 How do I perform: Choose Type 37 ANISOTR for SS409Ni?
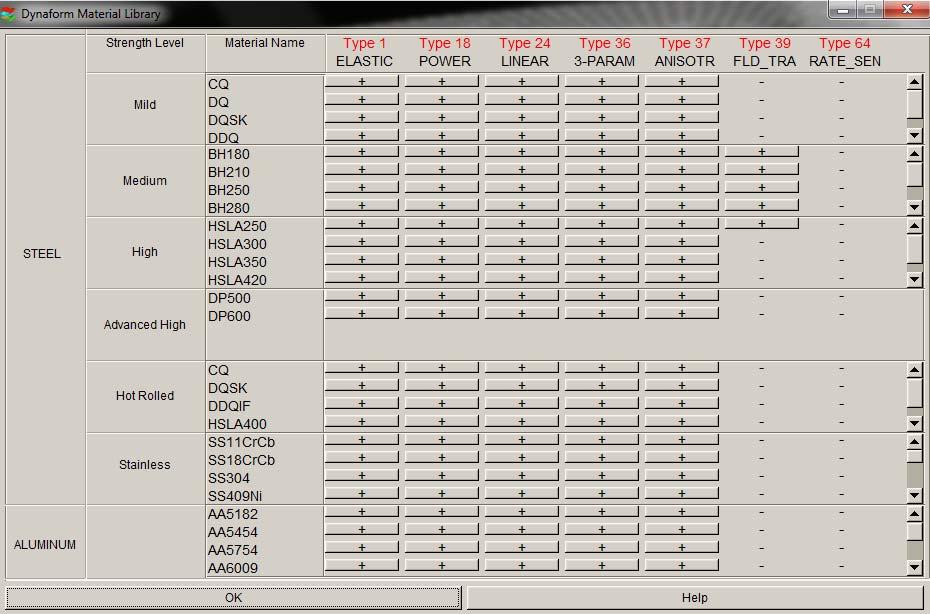pos(682,493)
